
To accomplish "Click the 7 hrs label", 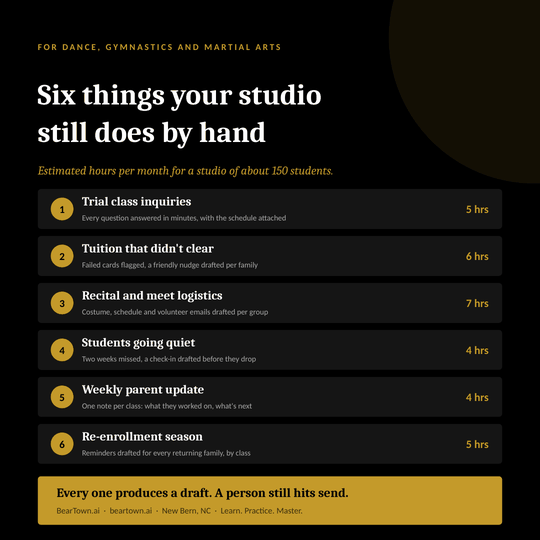I will 477,303.
